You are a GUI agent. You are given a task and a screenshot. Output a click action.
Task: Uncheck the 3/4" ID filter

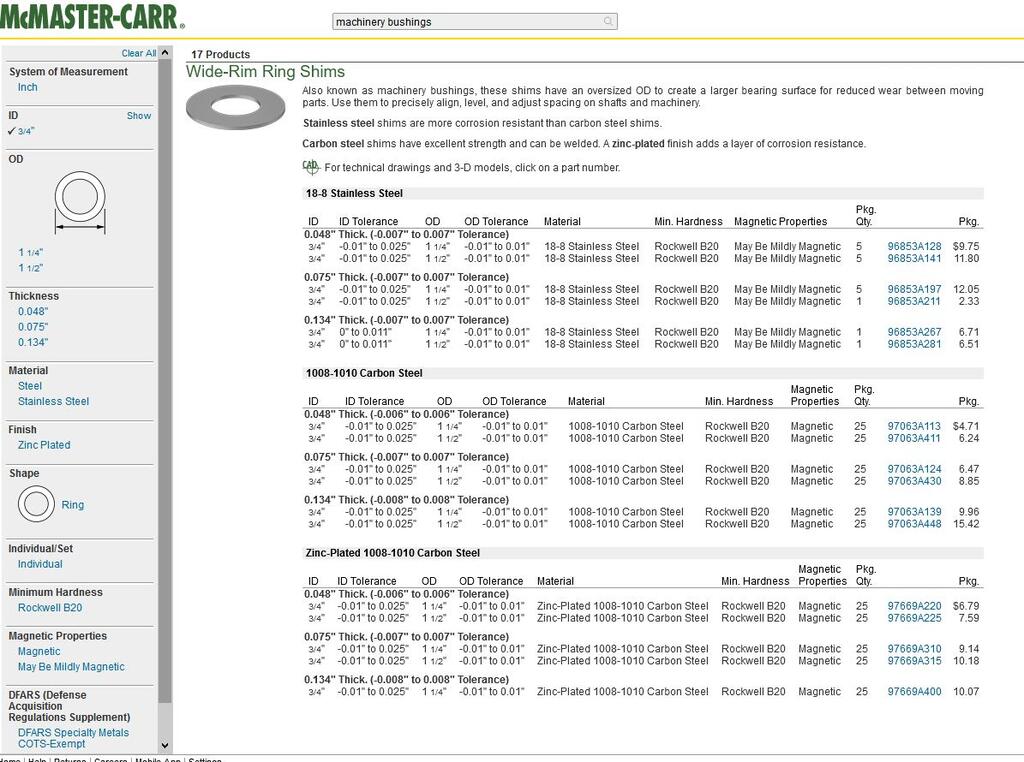(x=22, y=131)
